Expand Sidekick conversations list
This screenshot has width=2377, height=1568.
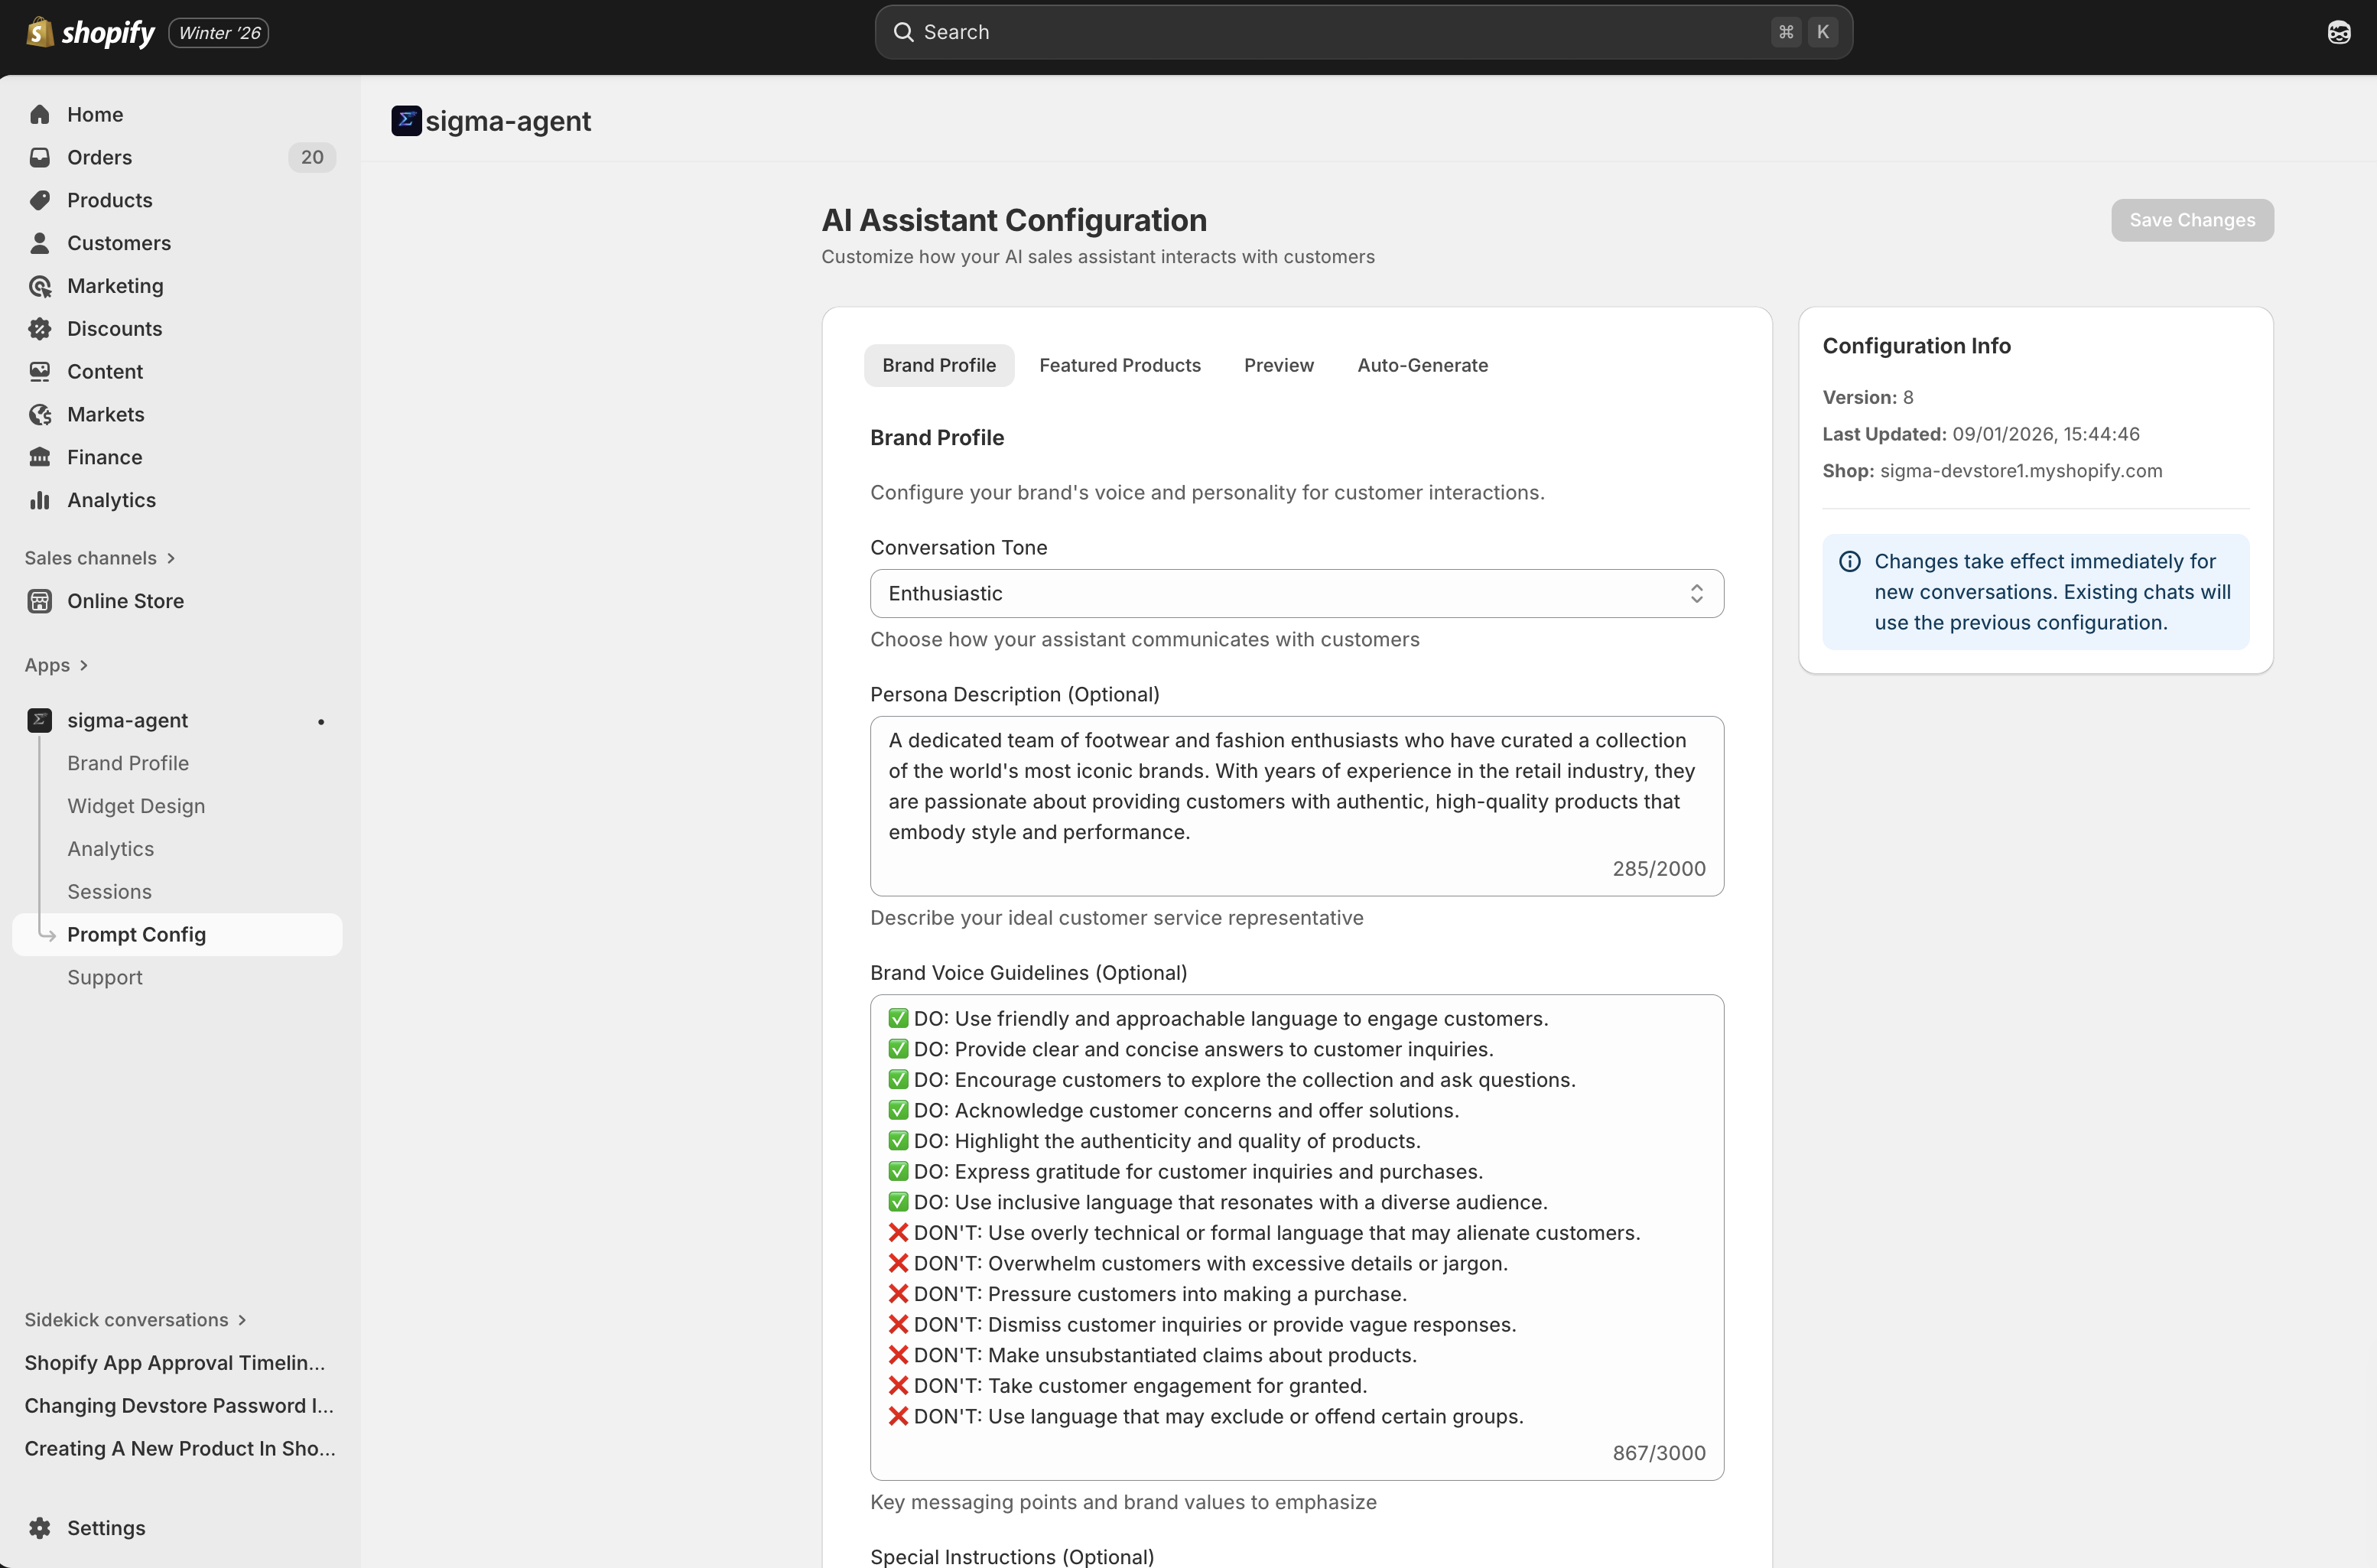pos(242,1320)
